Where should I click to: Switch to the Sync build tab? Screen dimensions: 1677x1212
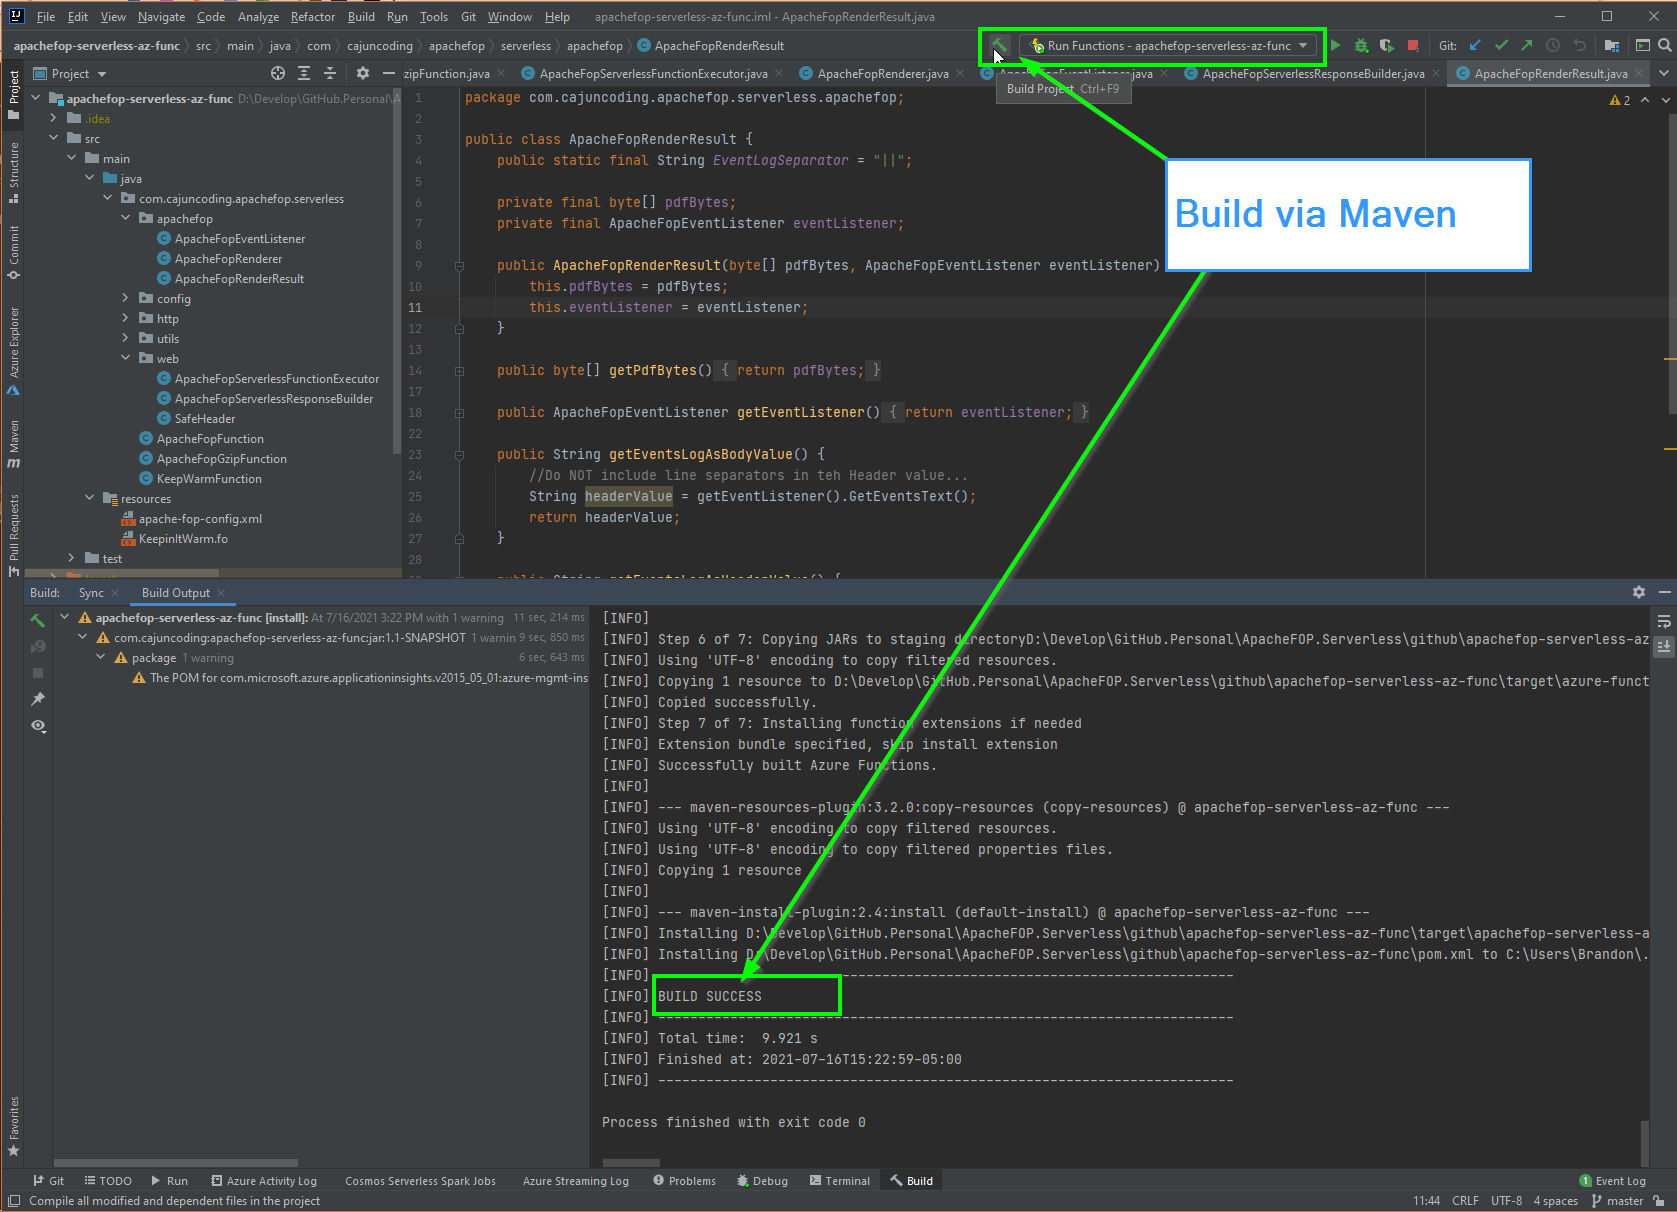pyautogui.click(x=91, y=593)
